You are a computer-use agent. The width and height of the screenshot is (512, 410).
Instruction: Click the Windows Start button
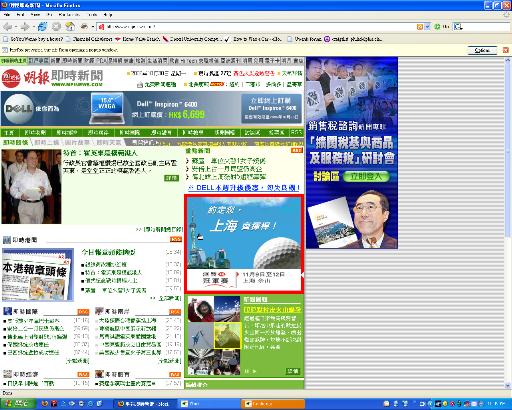tap(17, 404)
